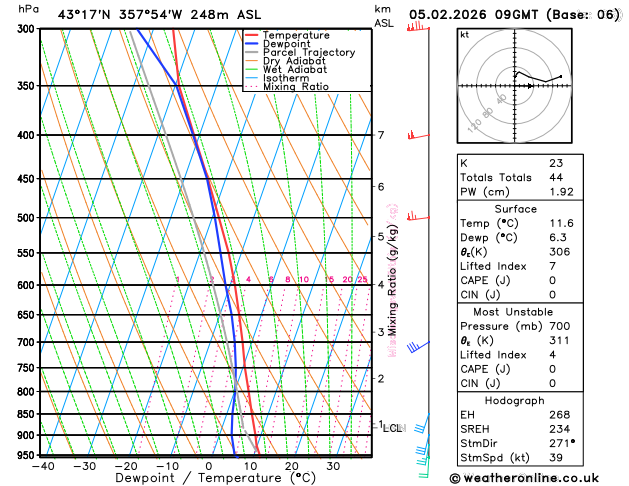
Task: Click the '120' ring label in hodograph
Action: pos(474,126)
